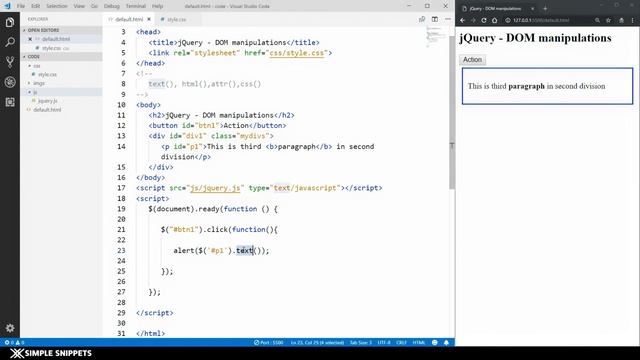Screen dimensions: 640x360
Task: Split the editor with the split icon
Action: [x=435, y=19]
